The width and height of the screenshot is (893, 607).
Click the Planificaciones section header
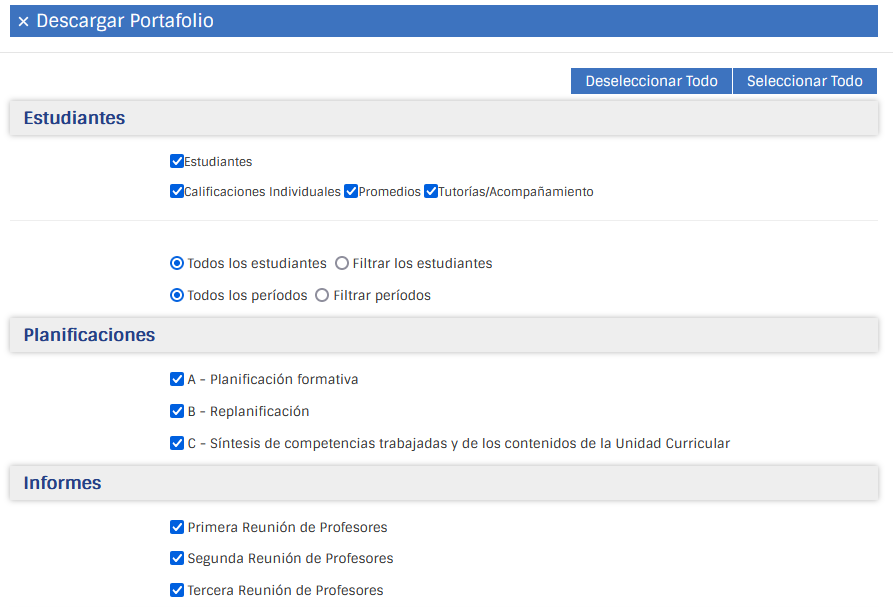(90, 335)
